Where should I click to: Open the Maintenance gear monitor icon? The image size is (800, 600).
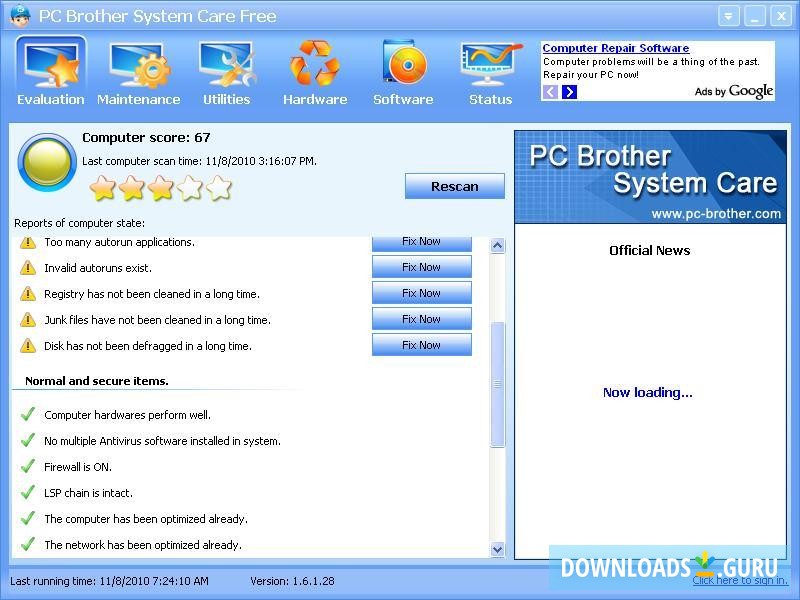click(x=139, y=65)
